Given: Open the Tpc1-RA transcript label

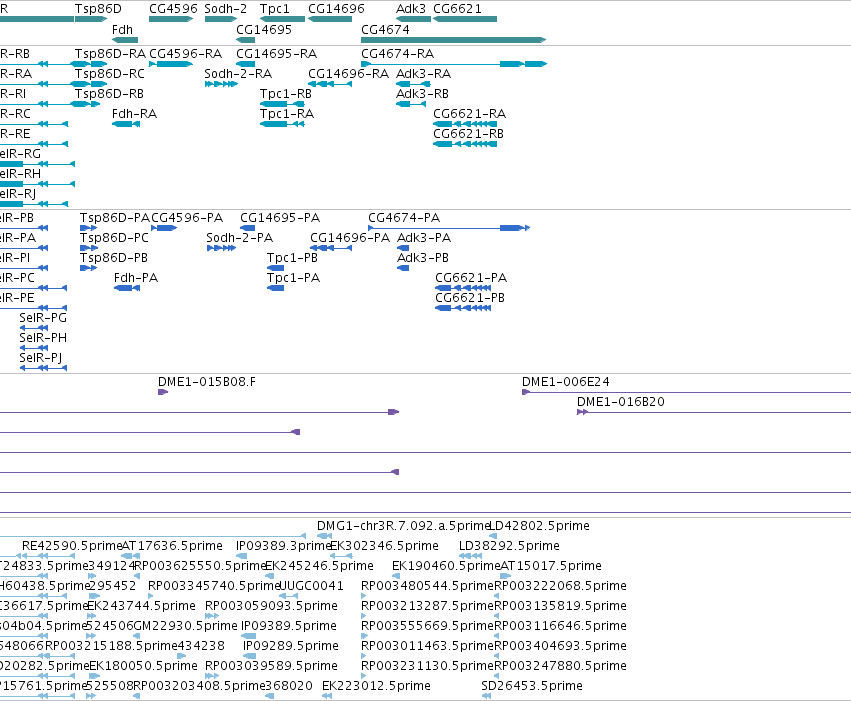Looking at the screenshot, I should (x=287, y=114).
